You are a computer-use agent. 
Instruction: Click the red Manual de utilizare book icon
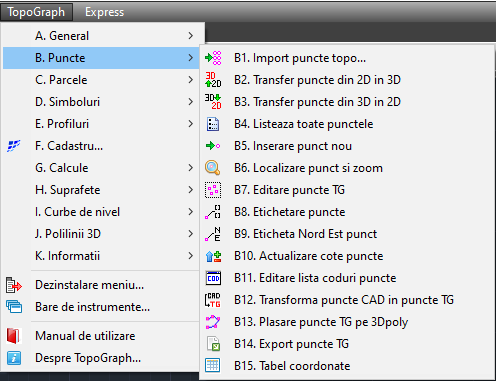pos(14,336)
